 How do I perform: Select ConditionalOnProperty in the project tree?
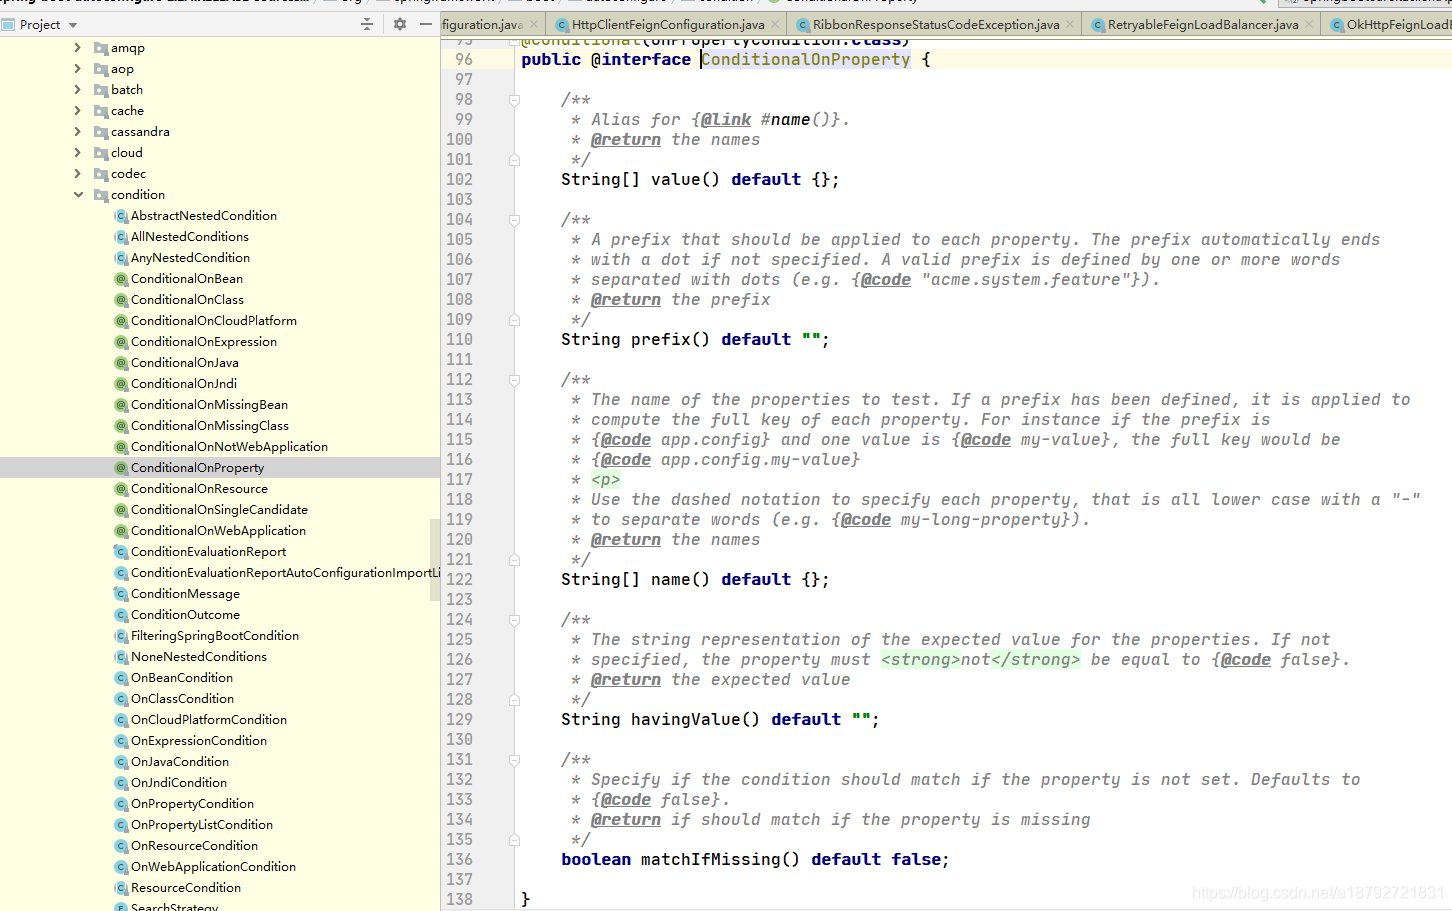[x=197, y=468]
